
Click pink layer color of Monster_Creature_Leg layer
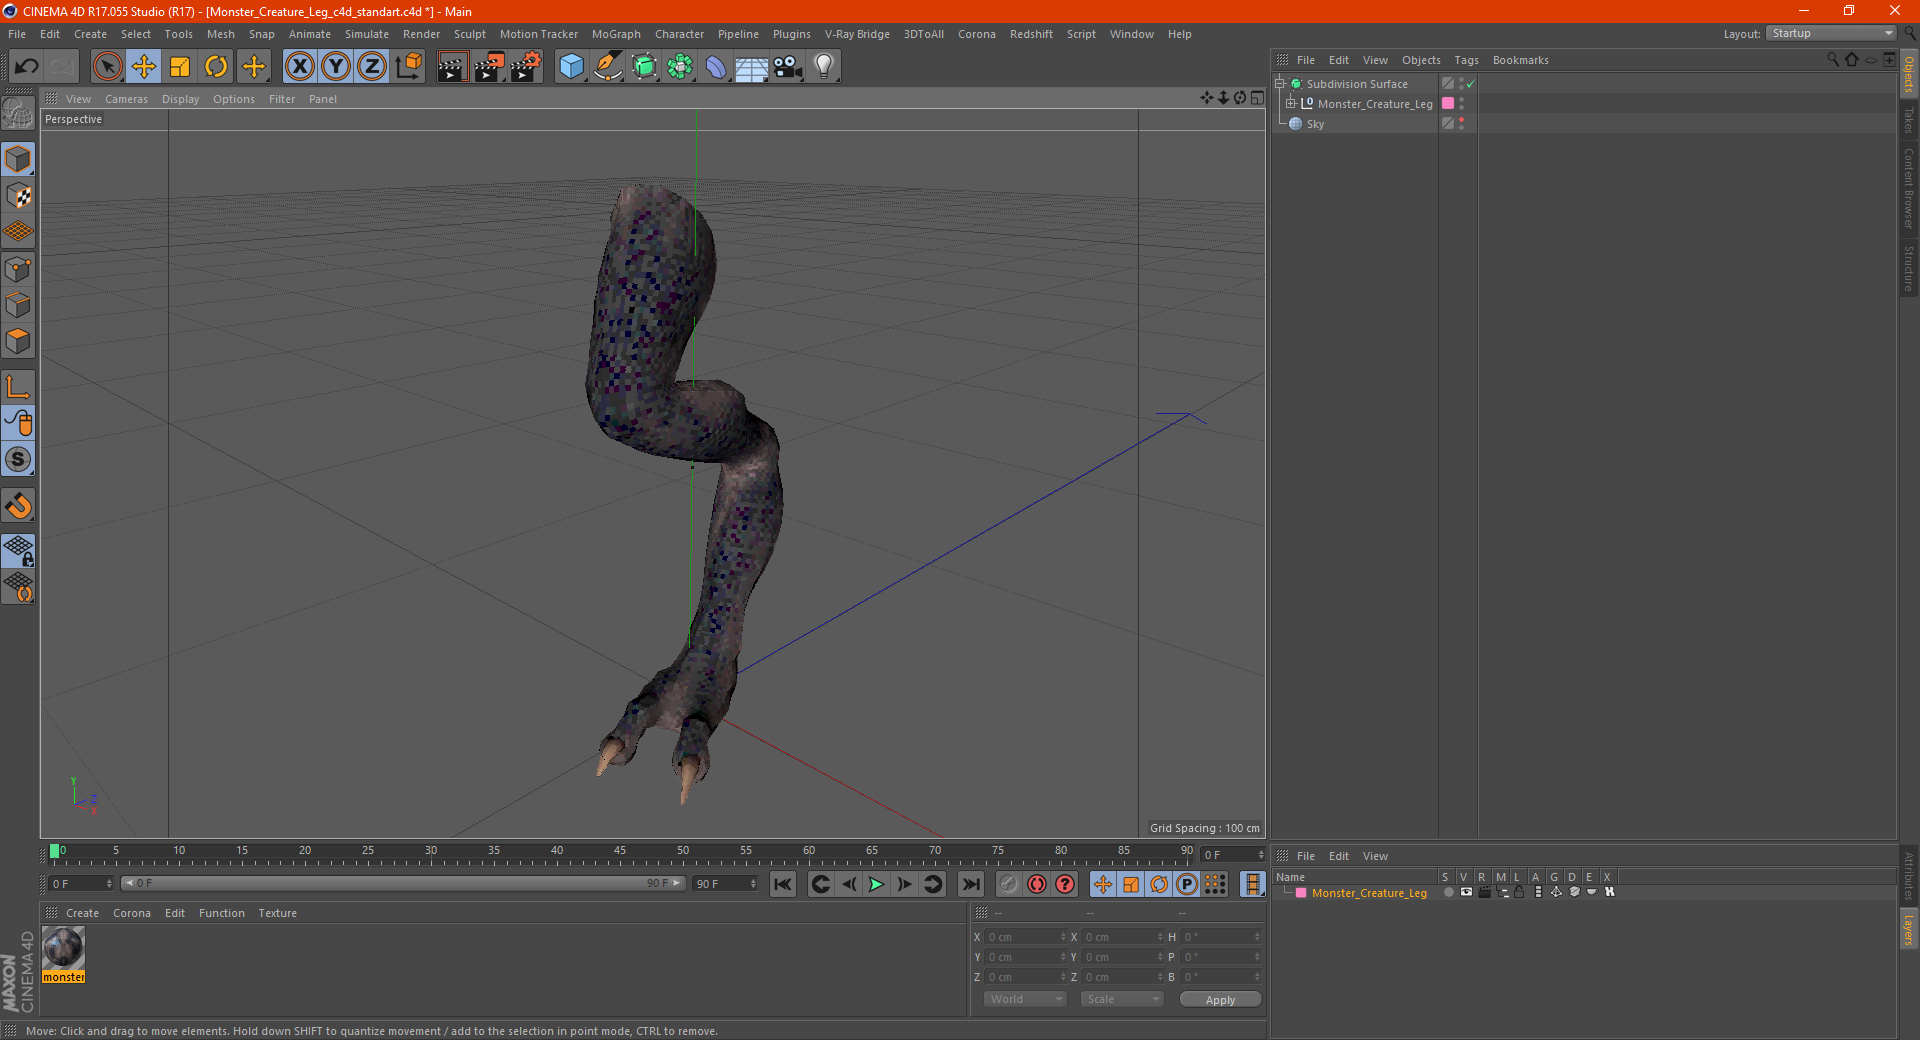click(1301, 893)
